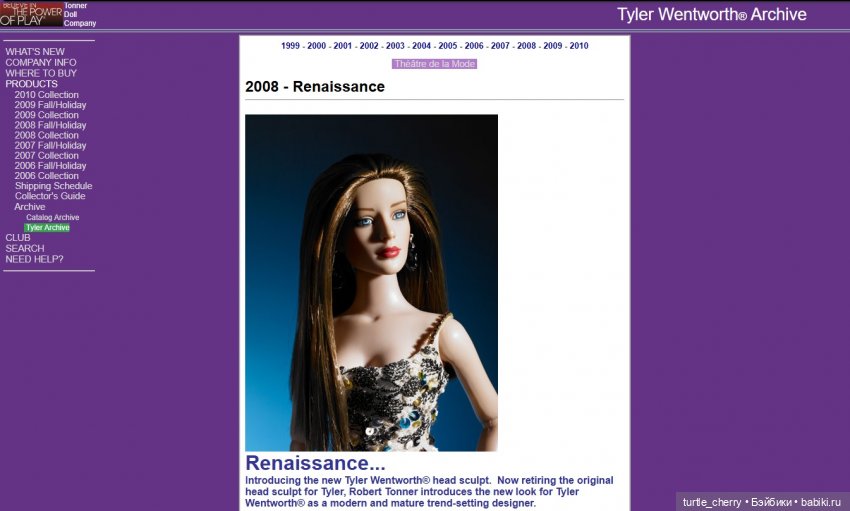Jump to the 1999 archive year

(290, 46)
